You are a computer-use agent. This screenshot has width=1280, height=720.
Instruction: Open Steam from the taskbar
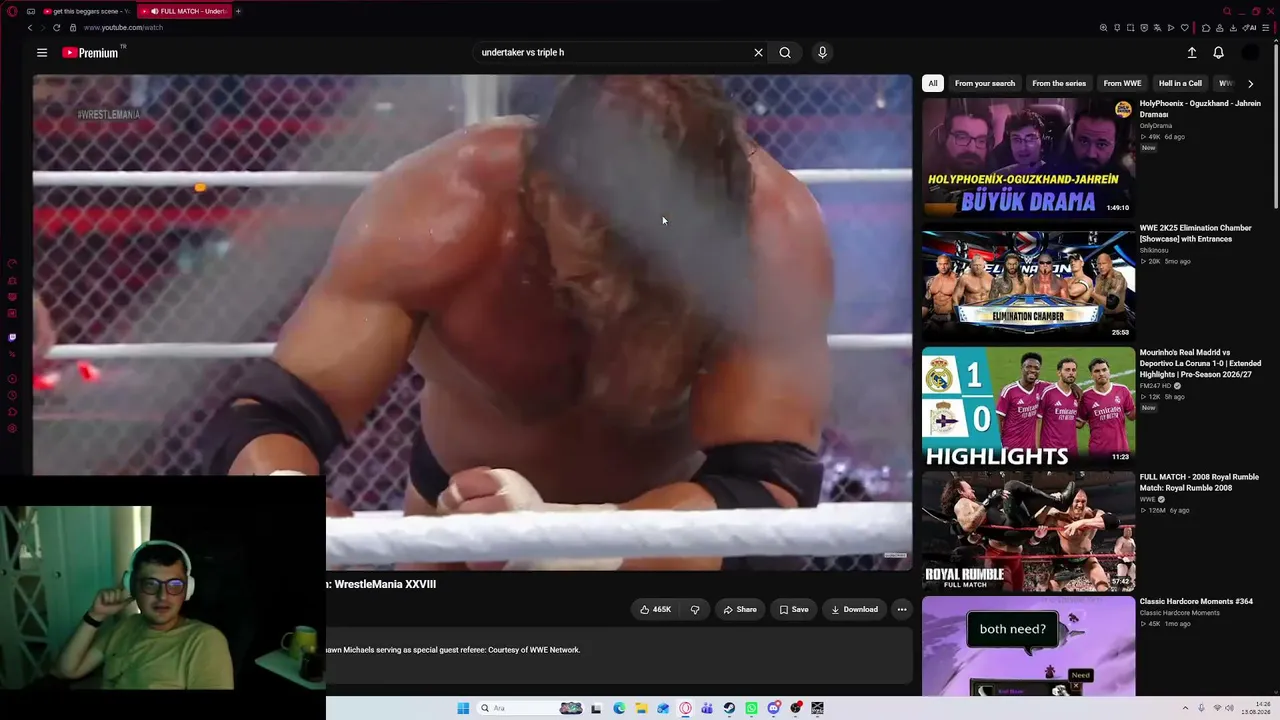[x=729, y=708]
